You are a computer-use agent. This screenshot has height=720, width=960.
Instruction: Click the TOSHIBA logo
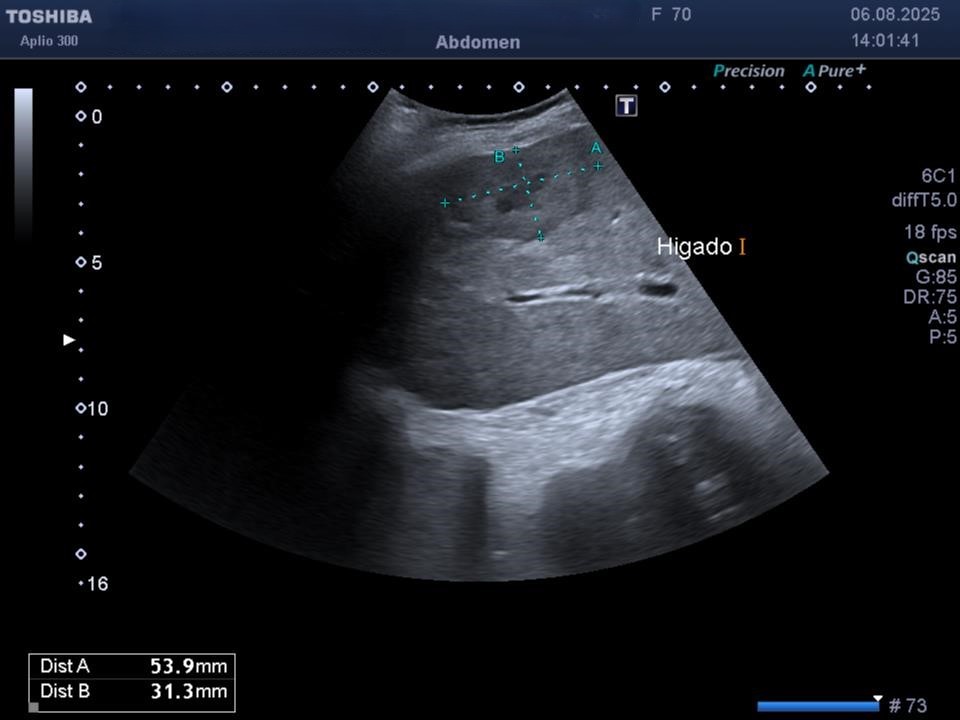(x=49, y=16)
